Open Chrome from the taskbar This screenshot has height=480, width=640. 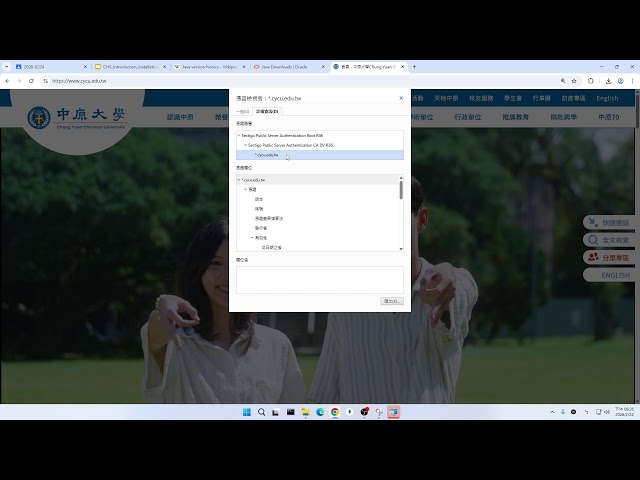(335, 412)
